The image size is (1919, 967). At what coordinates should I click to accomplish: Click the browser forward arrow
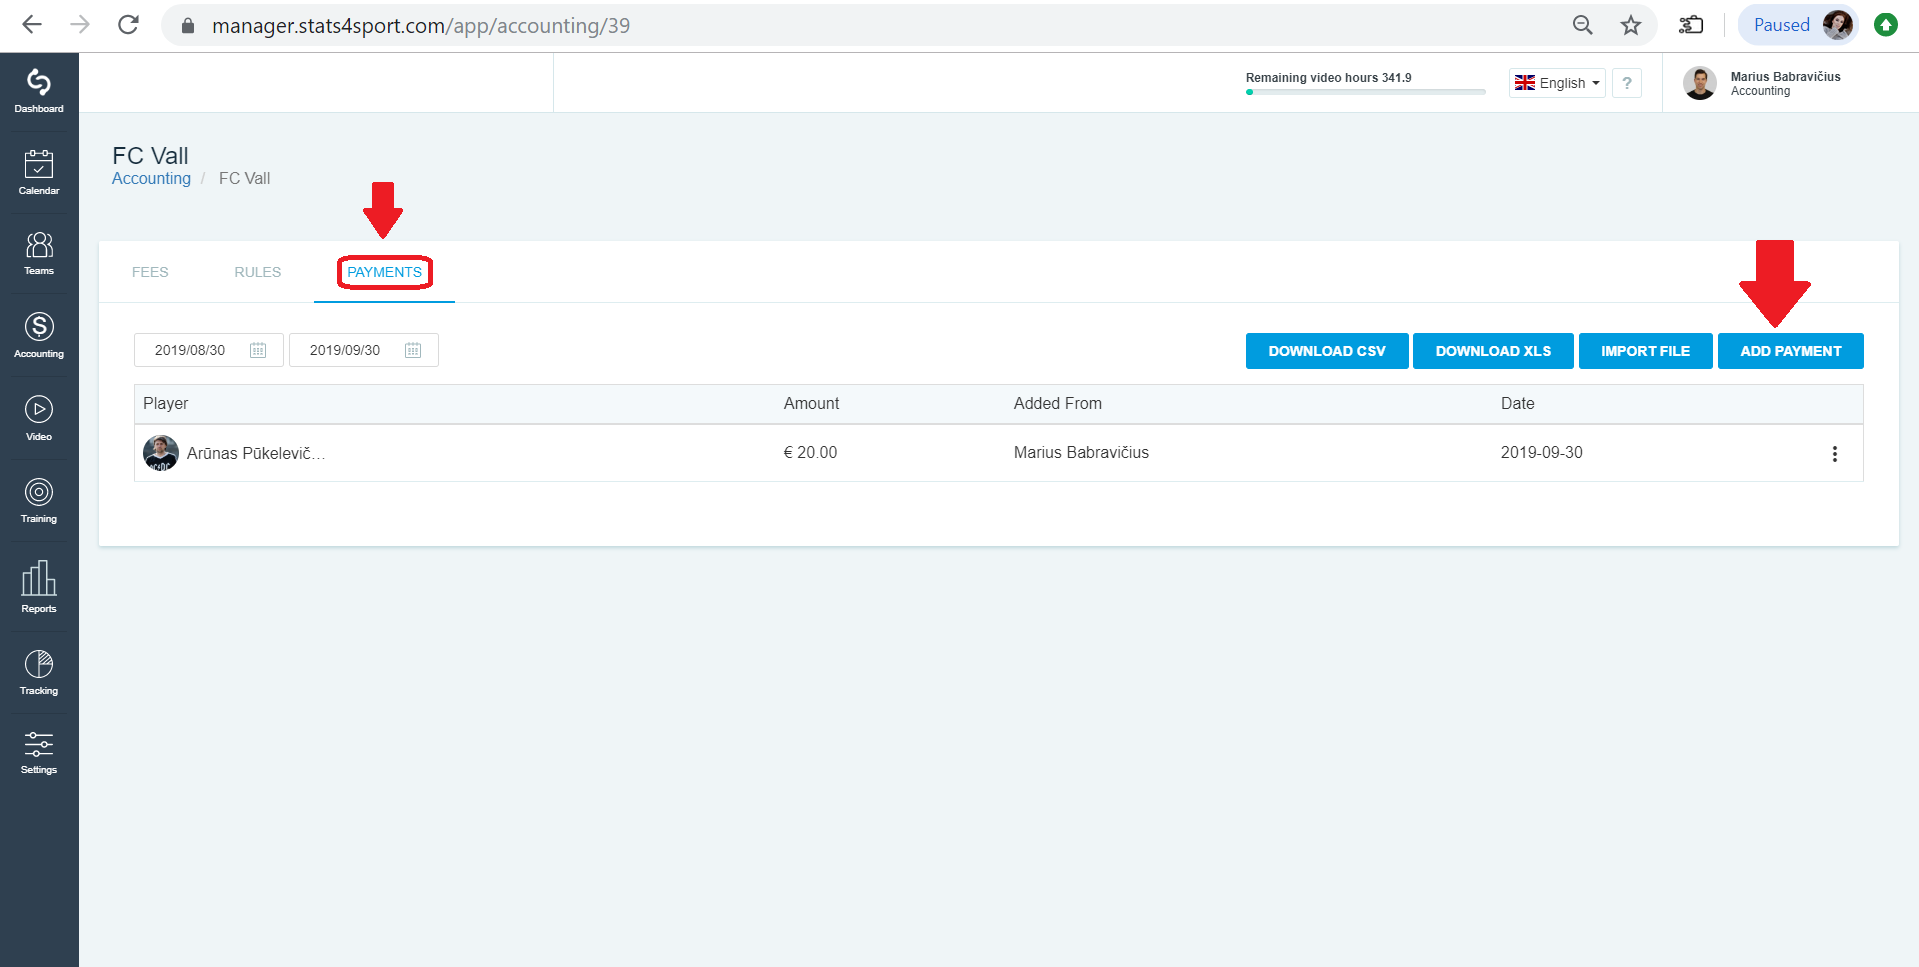(x=80, y=25)
